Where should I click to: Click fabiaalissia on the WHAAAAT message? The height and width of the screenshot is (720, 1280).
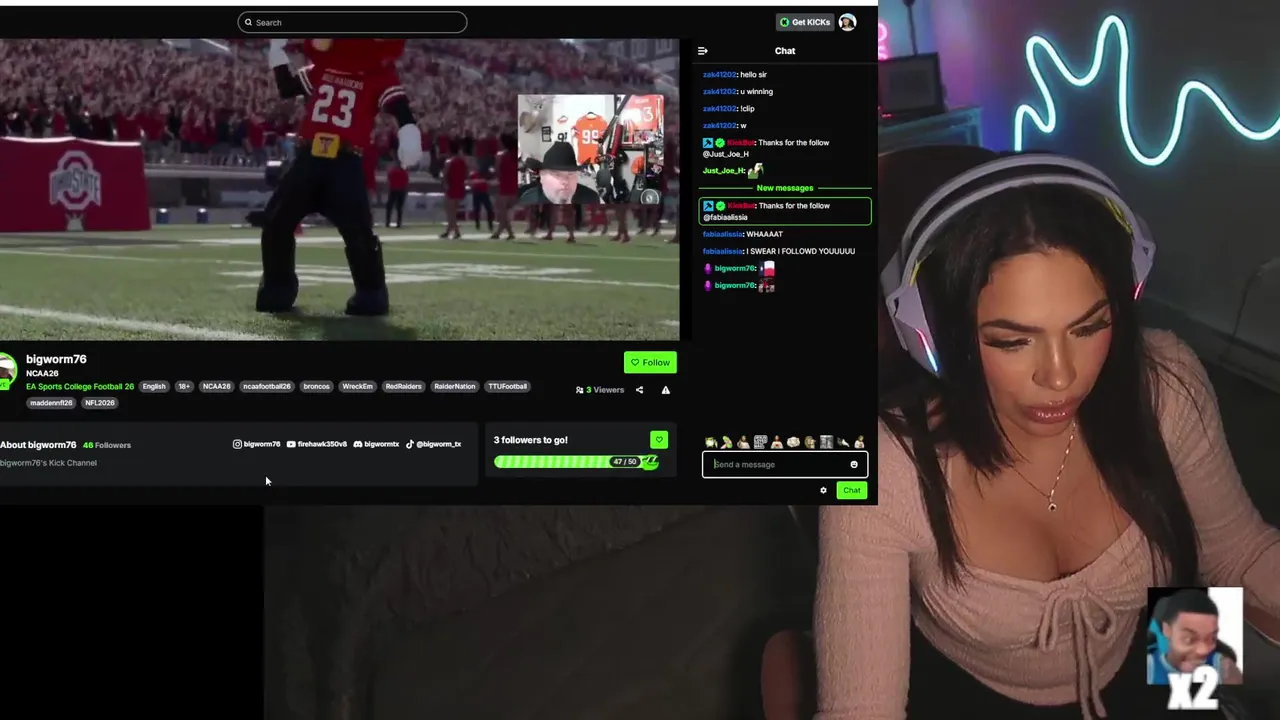pyautogui.click(x=723, y=234)
